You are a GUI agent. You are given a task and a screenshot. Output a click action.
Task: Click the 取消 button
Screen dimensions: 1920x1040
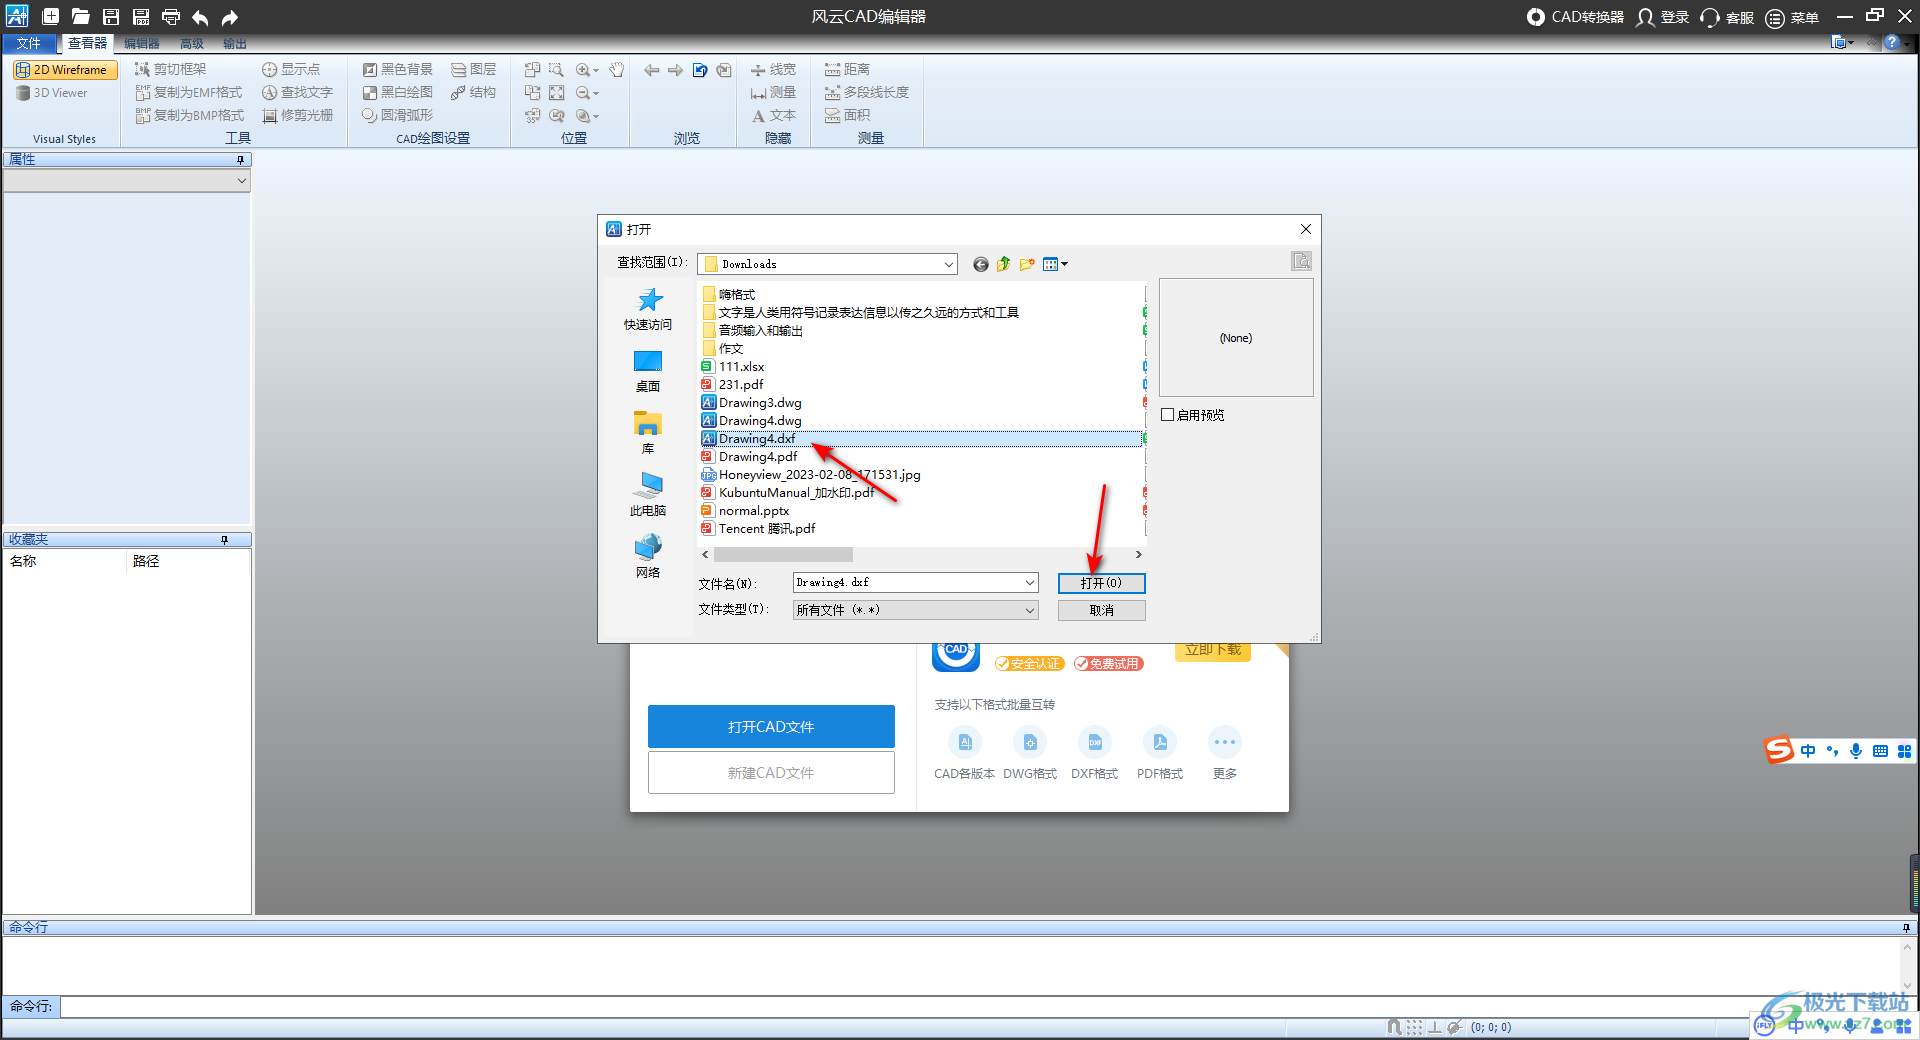1101,610
